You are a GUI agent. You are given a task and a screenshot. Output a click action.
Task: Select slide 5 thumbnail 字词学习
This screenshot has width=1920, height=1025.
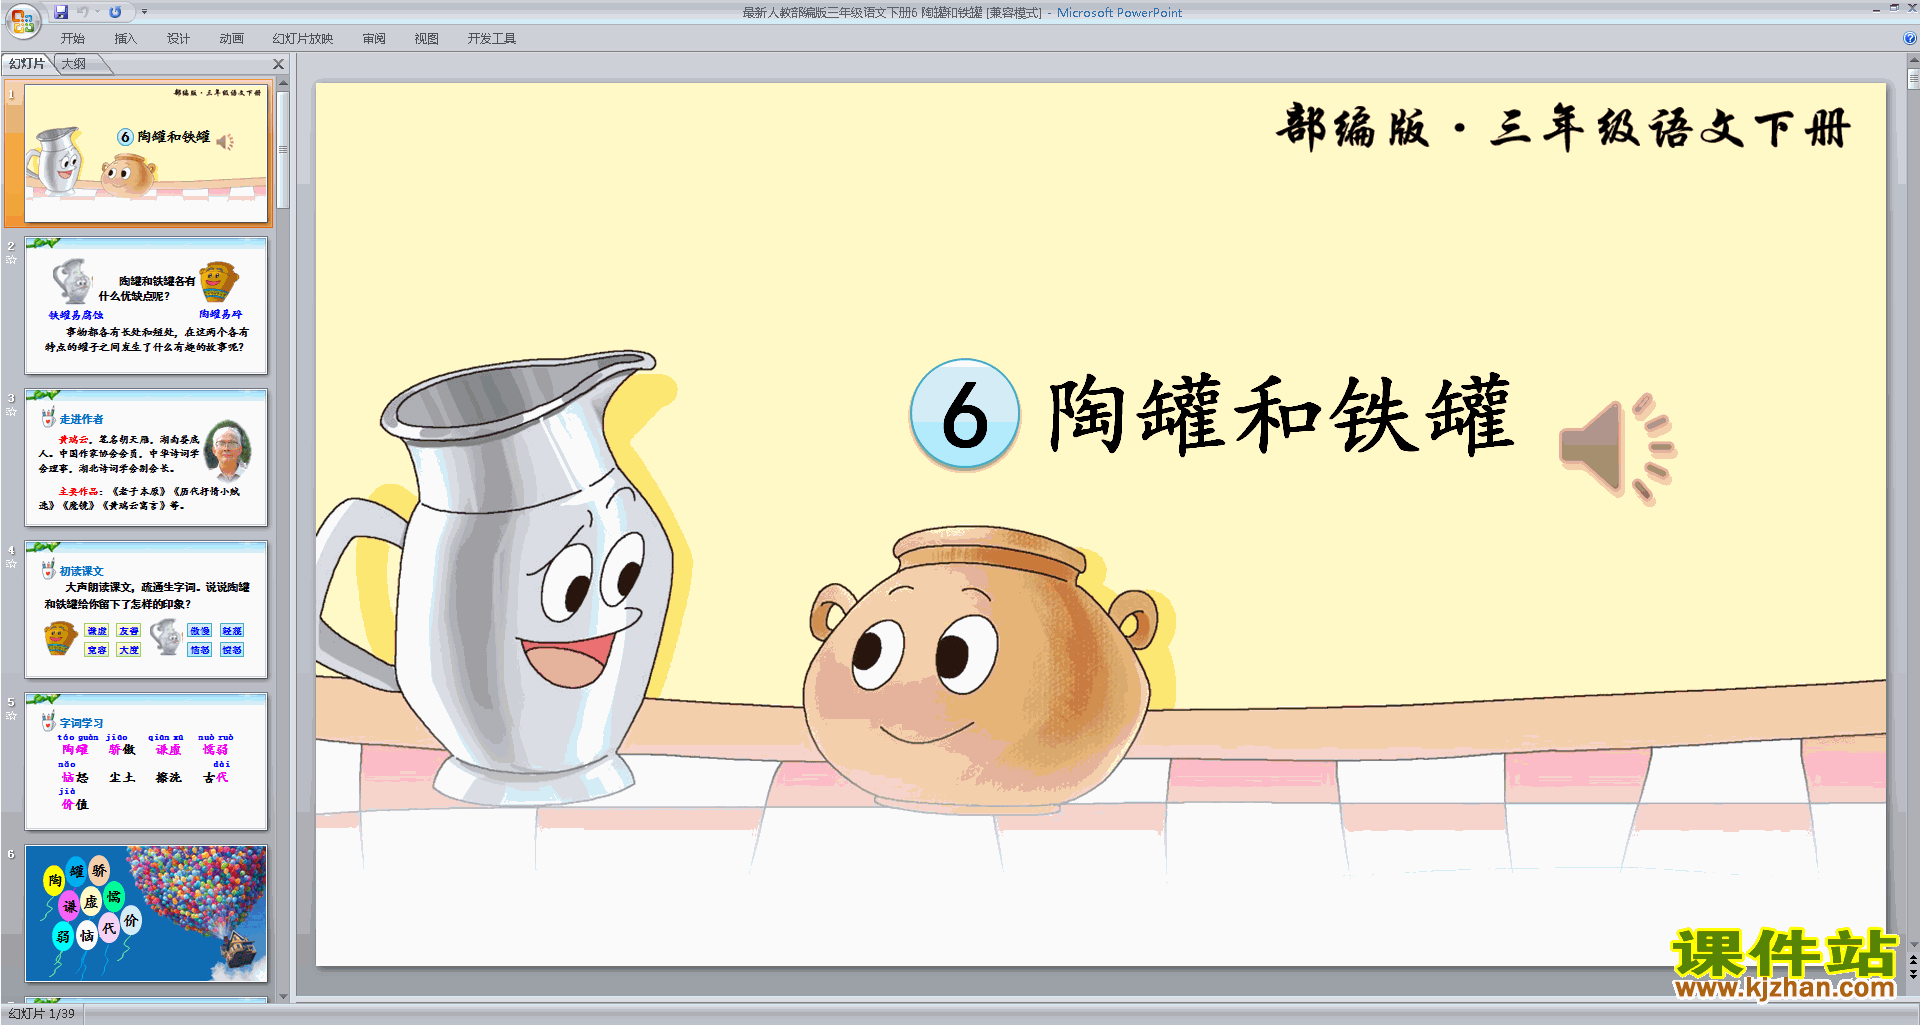click(x=146, y=761)
